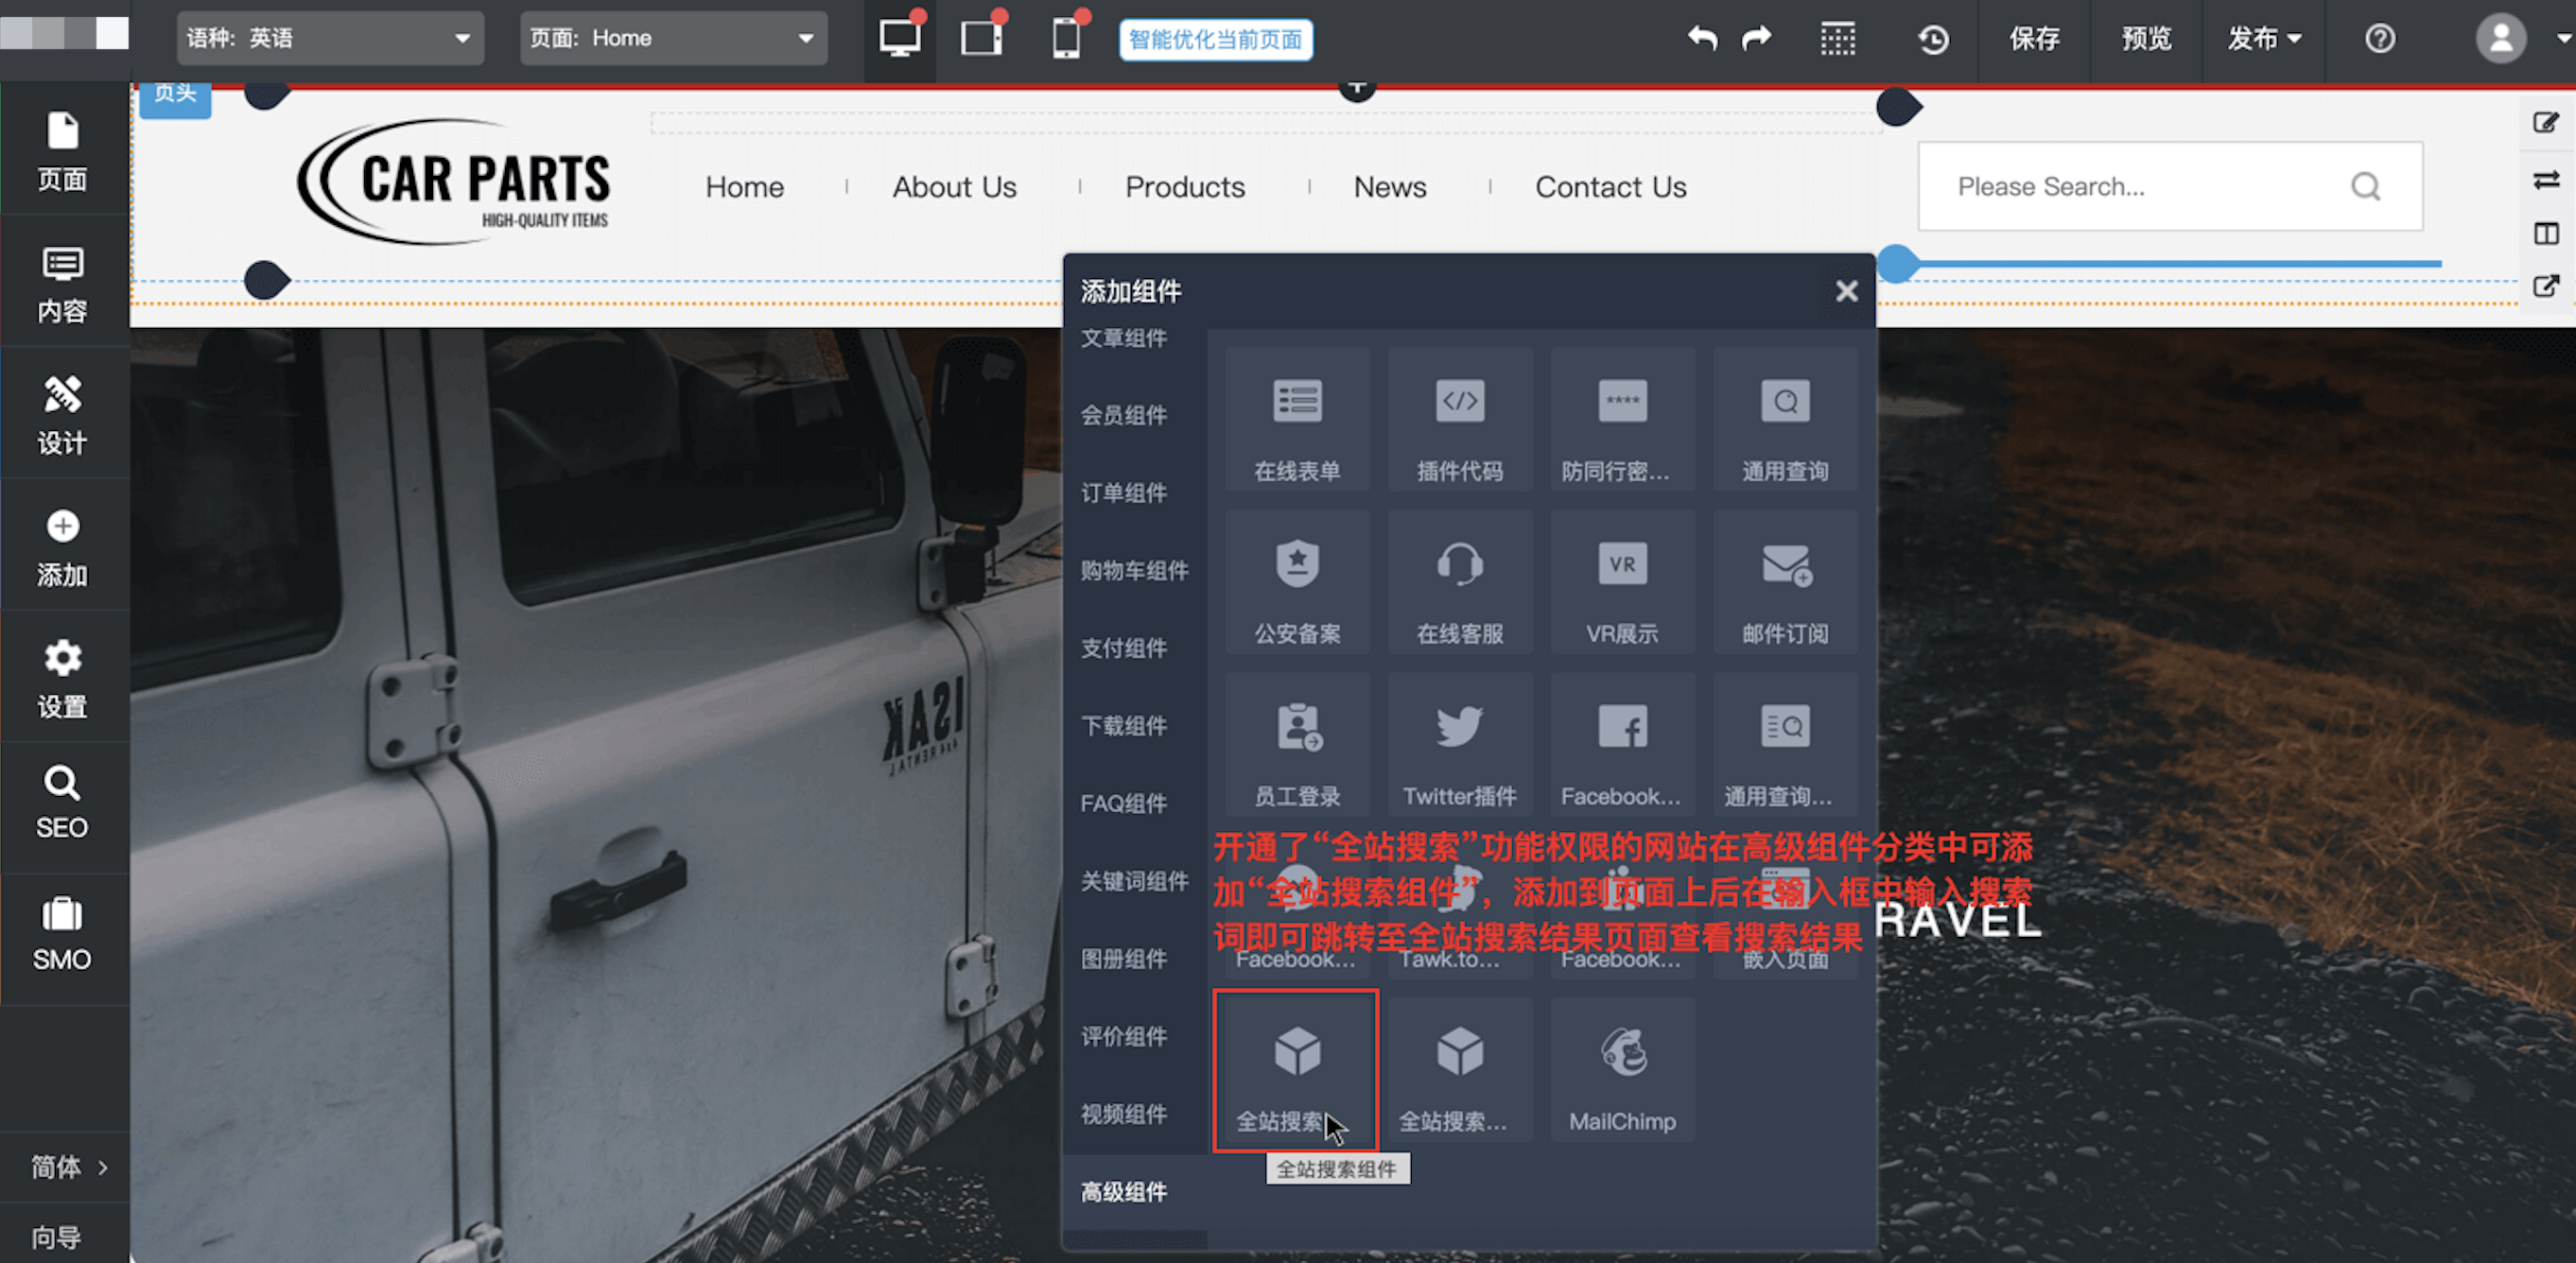Click the 添加 (add) sidebar icon
The width and height of the screenshot is (2576, 1263).
[x=62, y=546]
